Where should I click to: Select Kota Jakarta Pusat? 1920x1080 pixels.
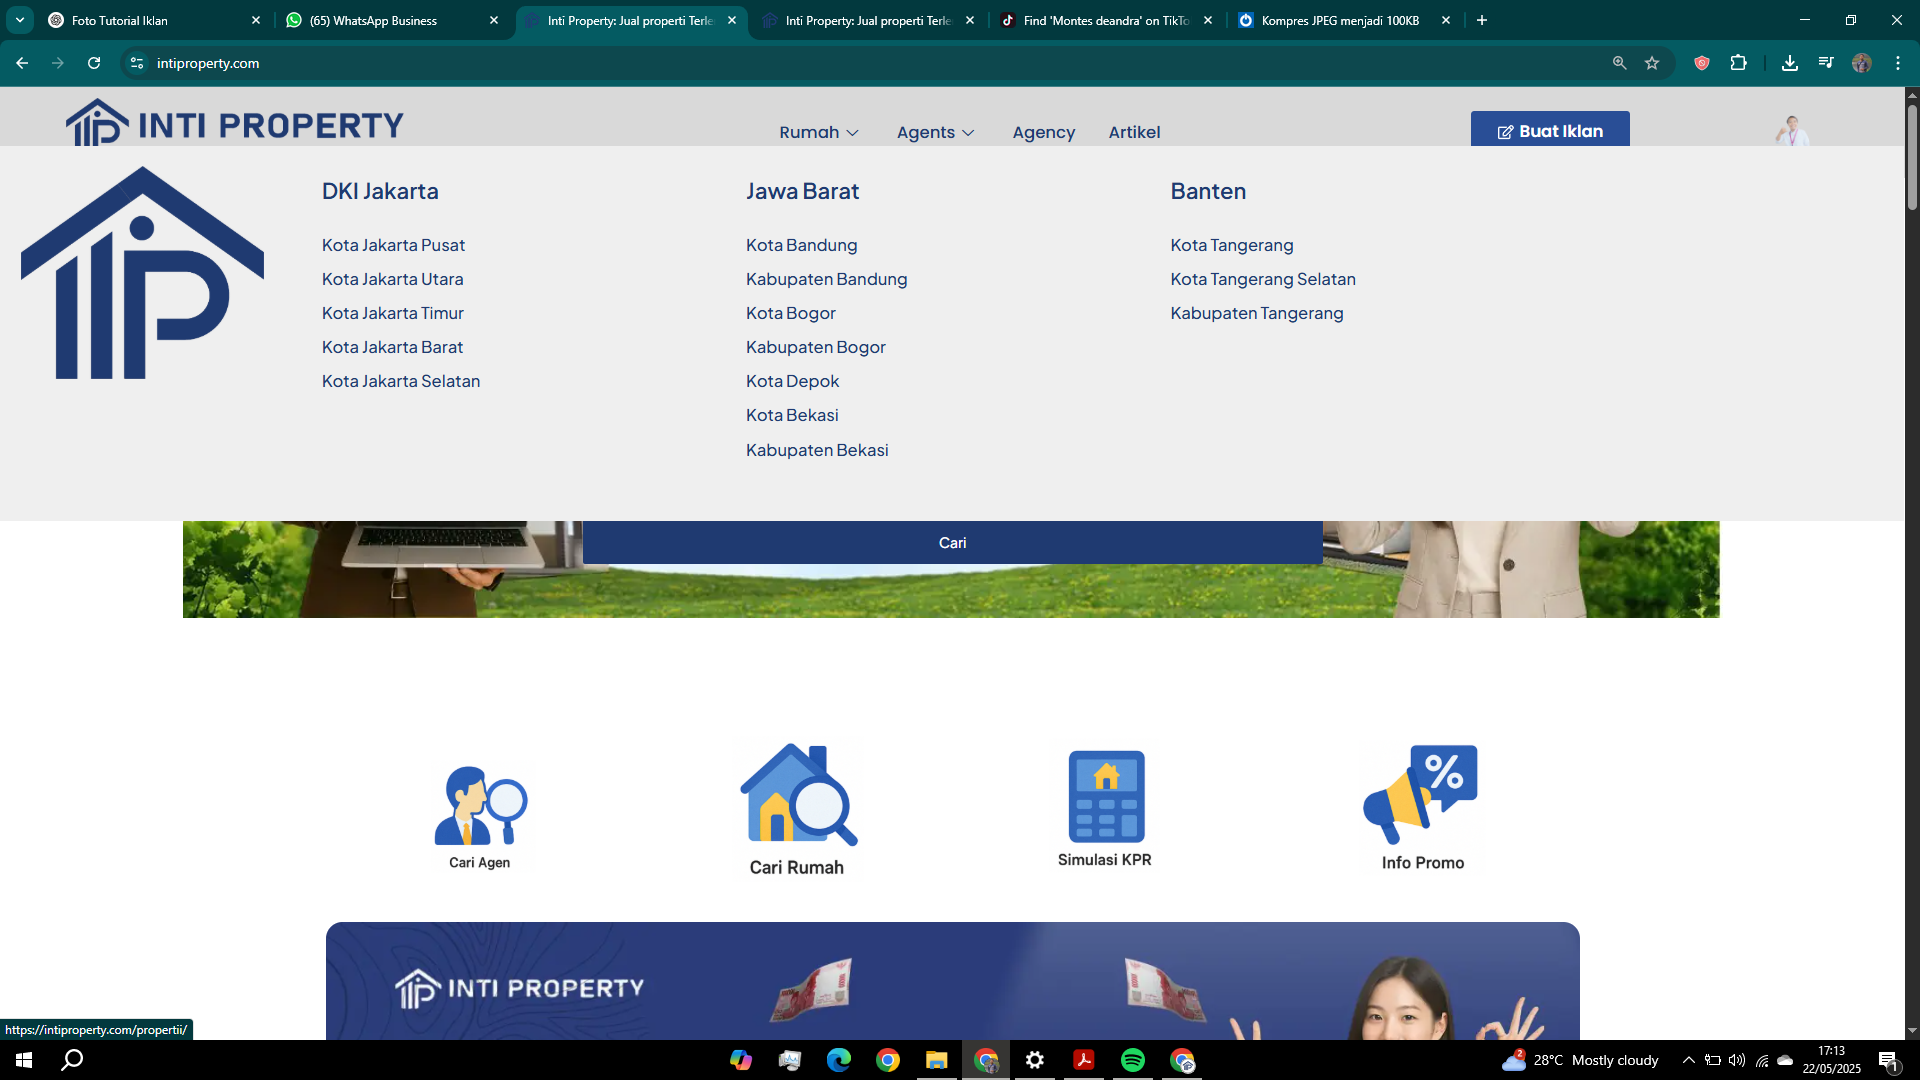point(393,245)
